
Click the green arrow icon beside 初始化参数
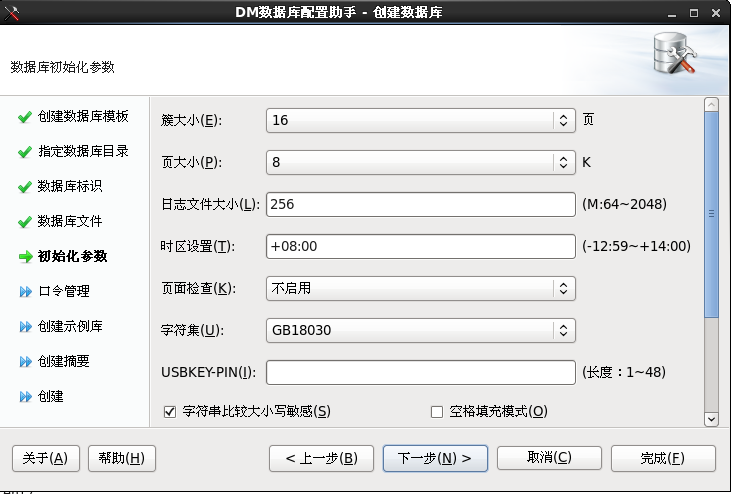(x=25, y=256)
